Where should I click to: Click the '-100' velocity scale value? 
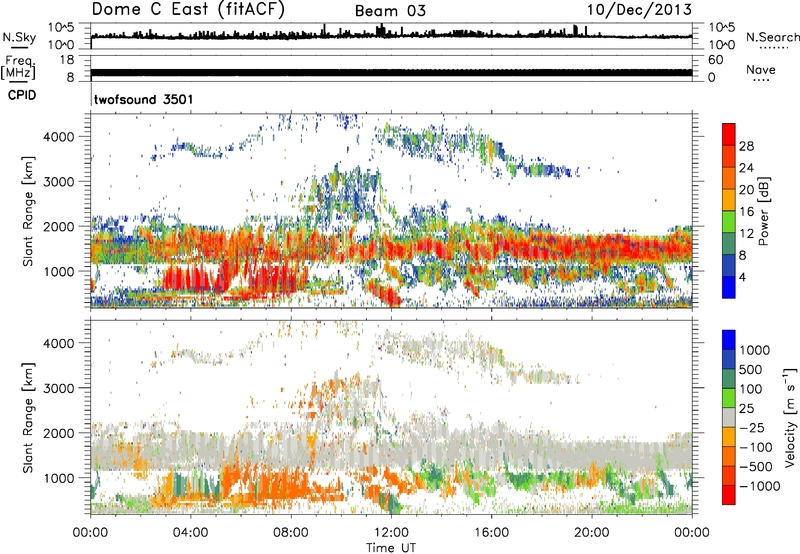click(755, 447)
